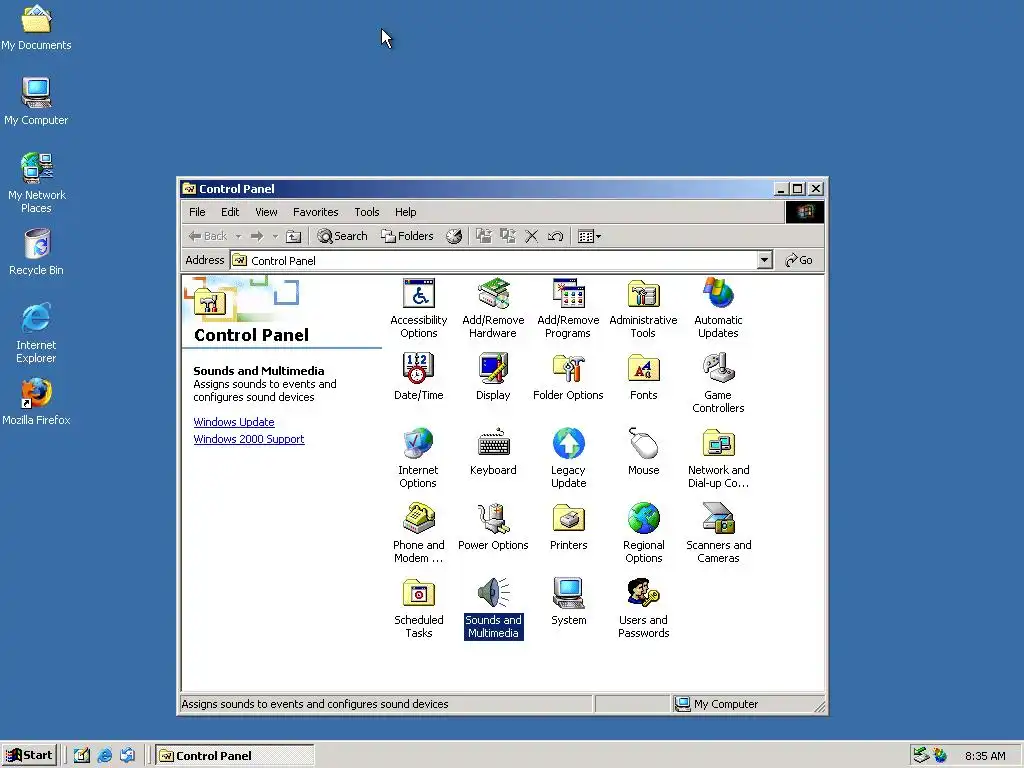Viewport: 1024px width, 768px height.
Task: Open the Forward history dropdown arrow
Action: pos(275,236)
